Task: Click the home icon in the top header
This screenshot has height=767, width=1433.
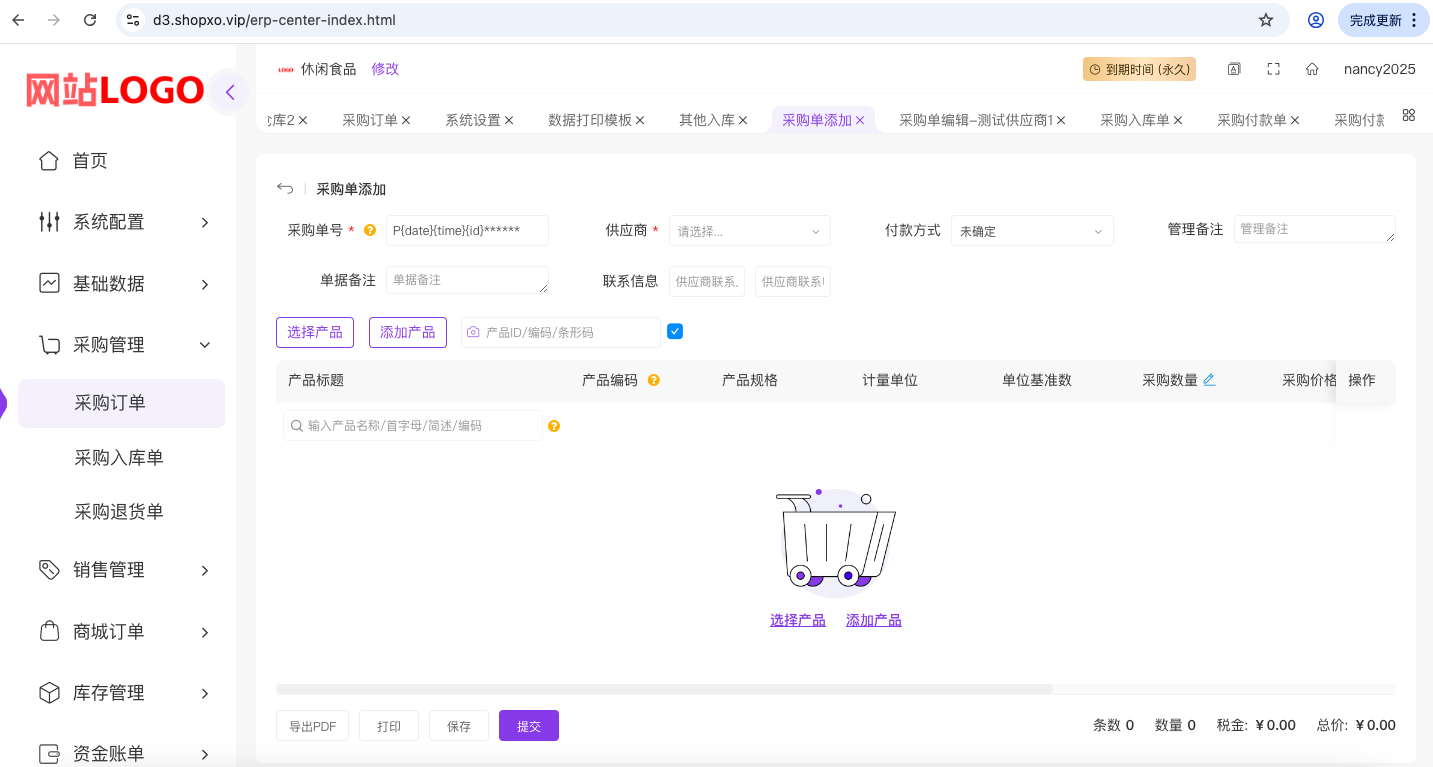Action: 1312,69
